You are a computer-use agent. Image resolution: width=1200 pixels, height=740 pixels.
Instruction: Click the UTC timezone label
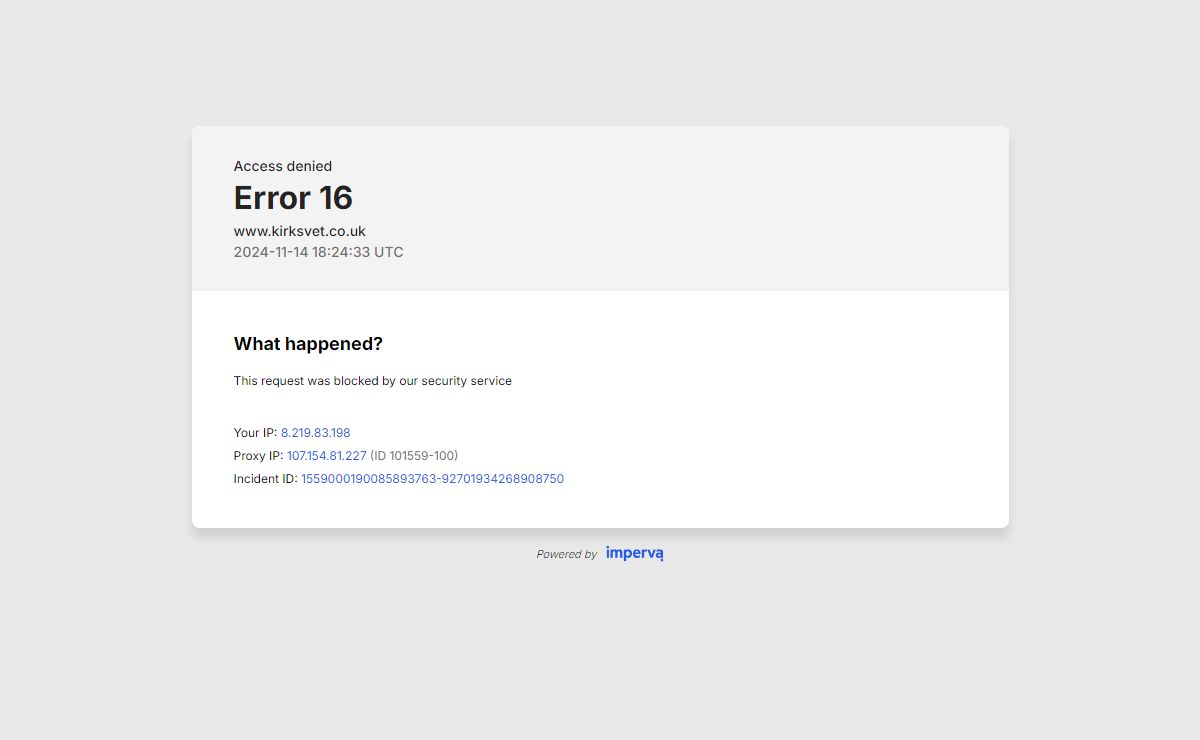[x=389, y=252]
